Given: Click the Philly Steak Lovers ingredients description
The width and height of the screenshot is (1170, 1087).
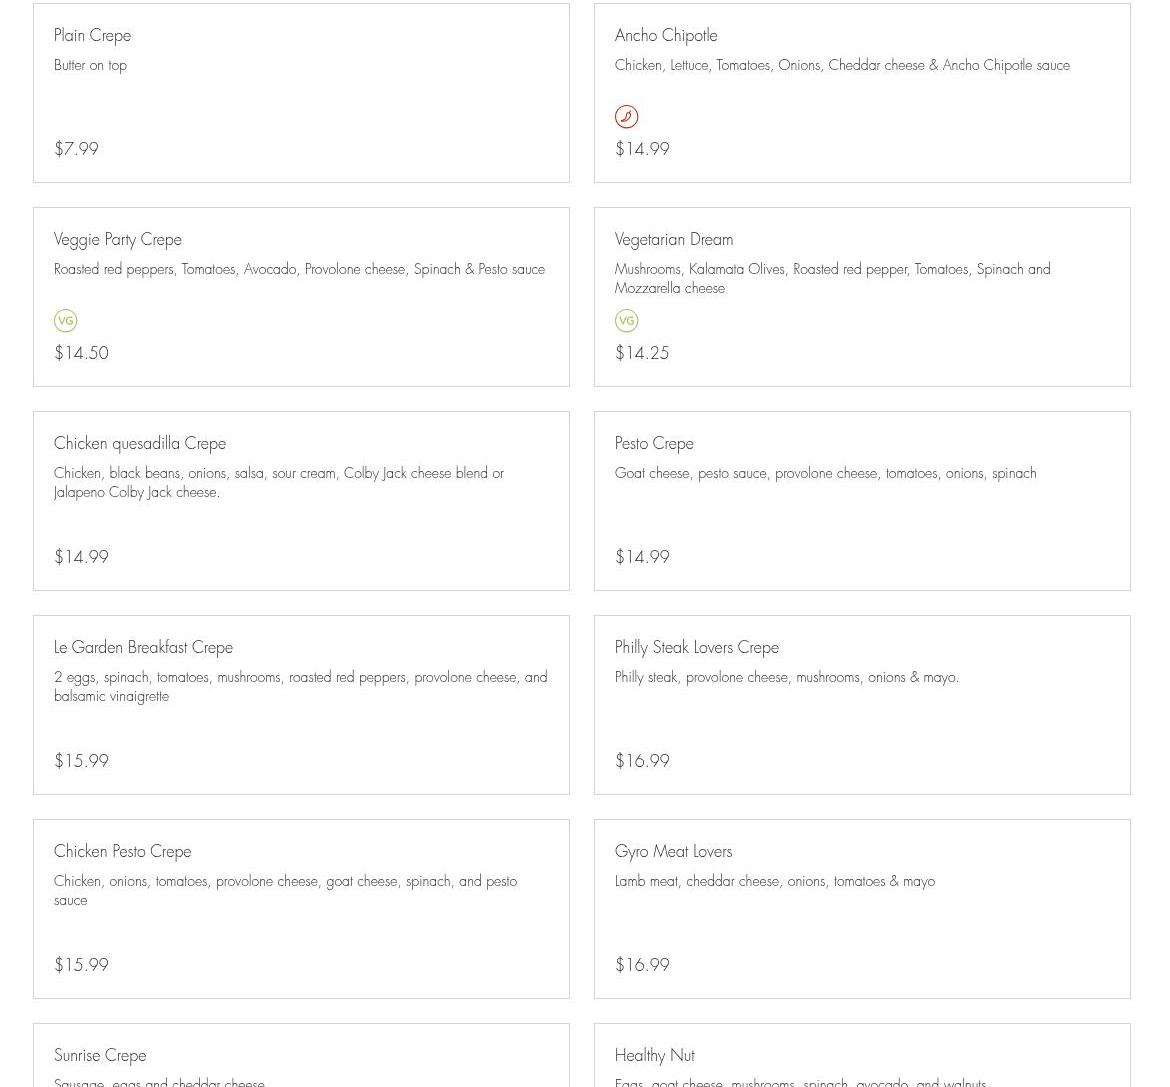Looking at the screenshot, I should click(787, 678).
